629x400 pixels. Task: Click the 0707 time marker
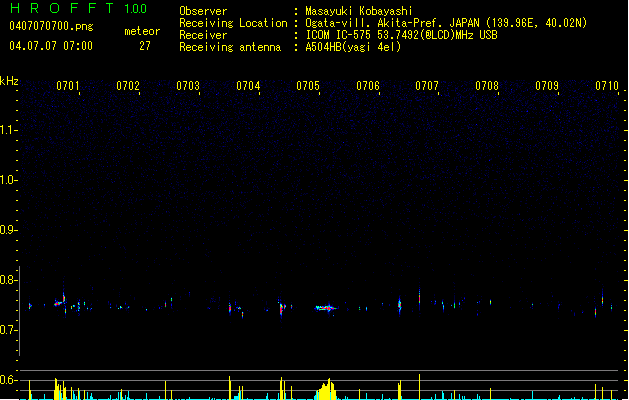click(x=427, y=86)
